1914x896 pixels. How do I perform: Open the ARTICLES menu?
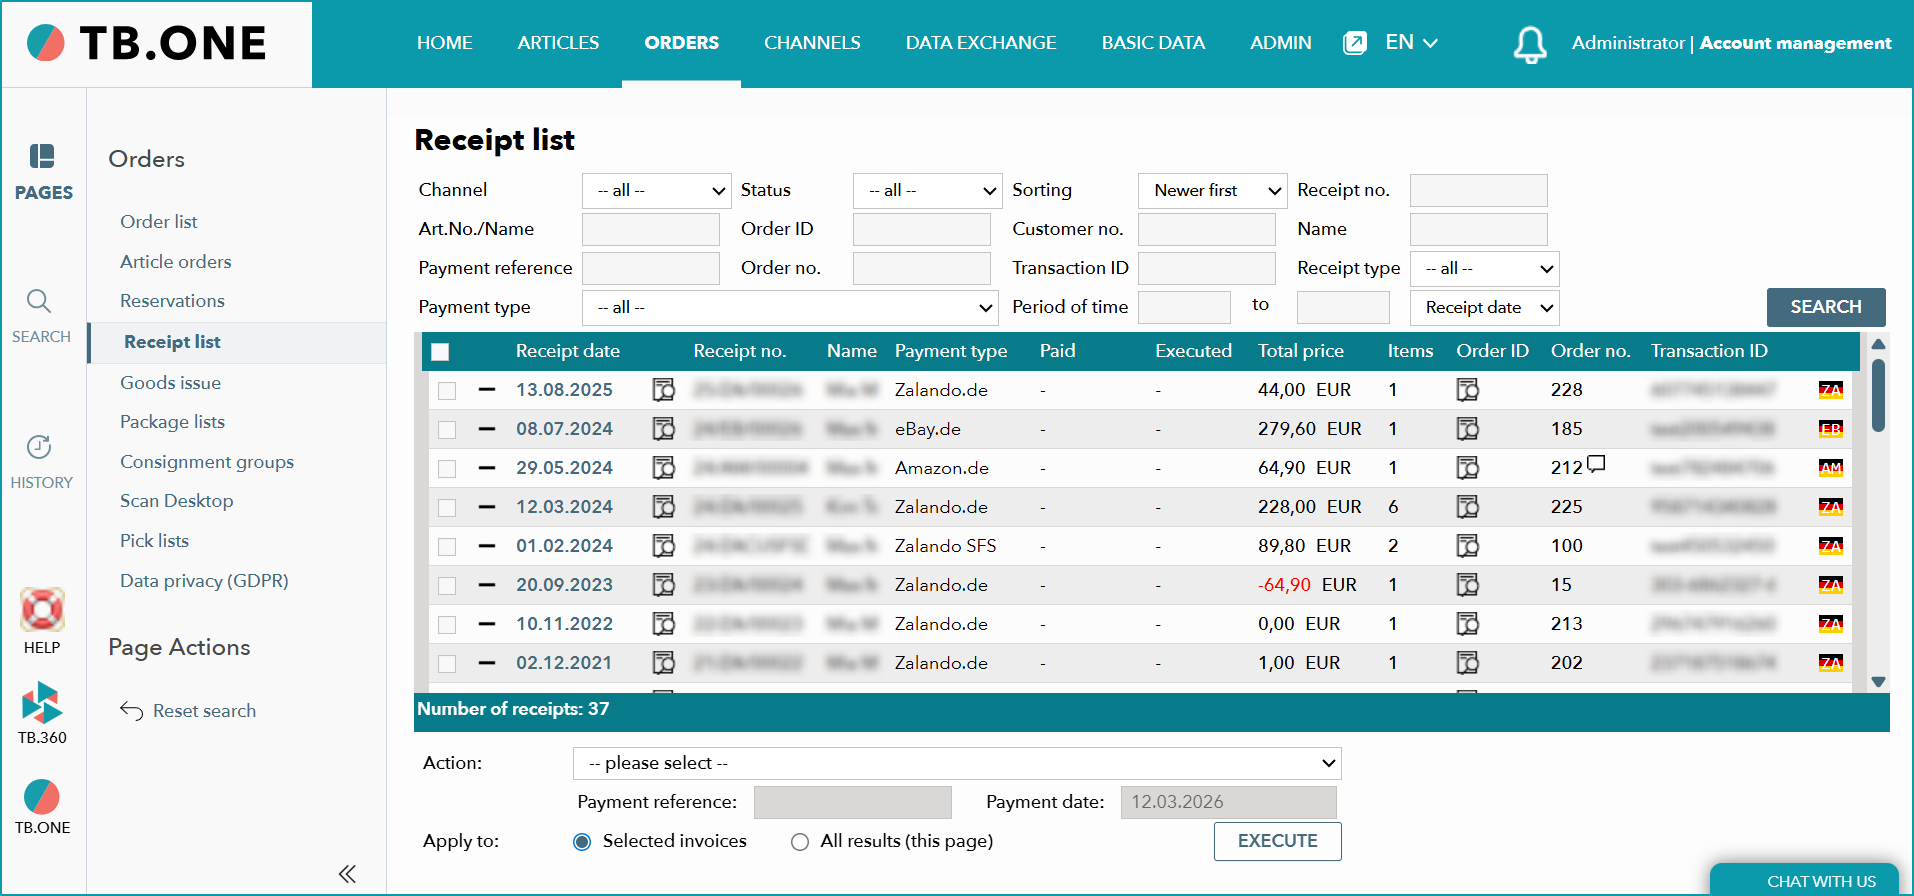pos(558,43)
